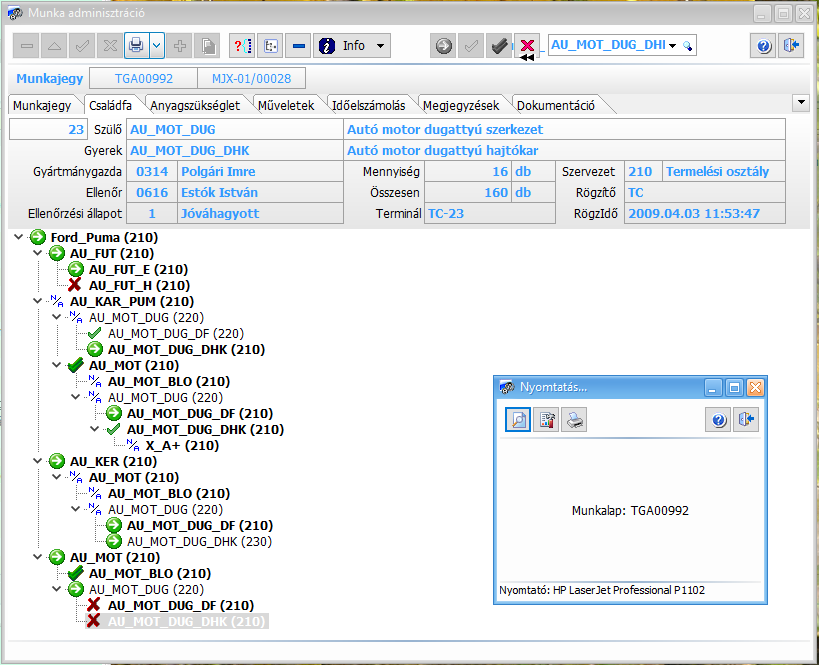Click the Gyerek field showing AU_MOT_DUG_DHK

235,150
